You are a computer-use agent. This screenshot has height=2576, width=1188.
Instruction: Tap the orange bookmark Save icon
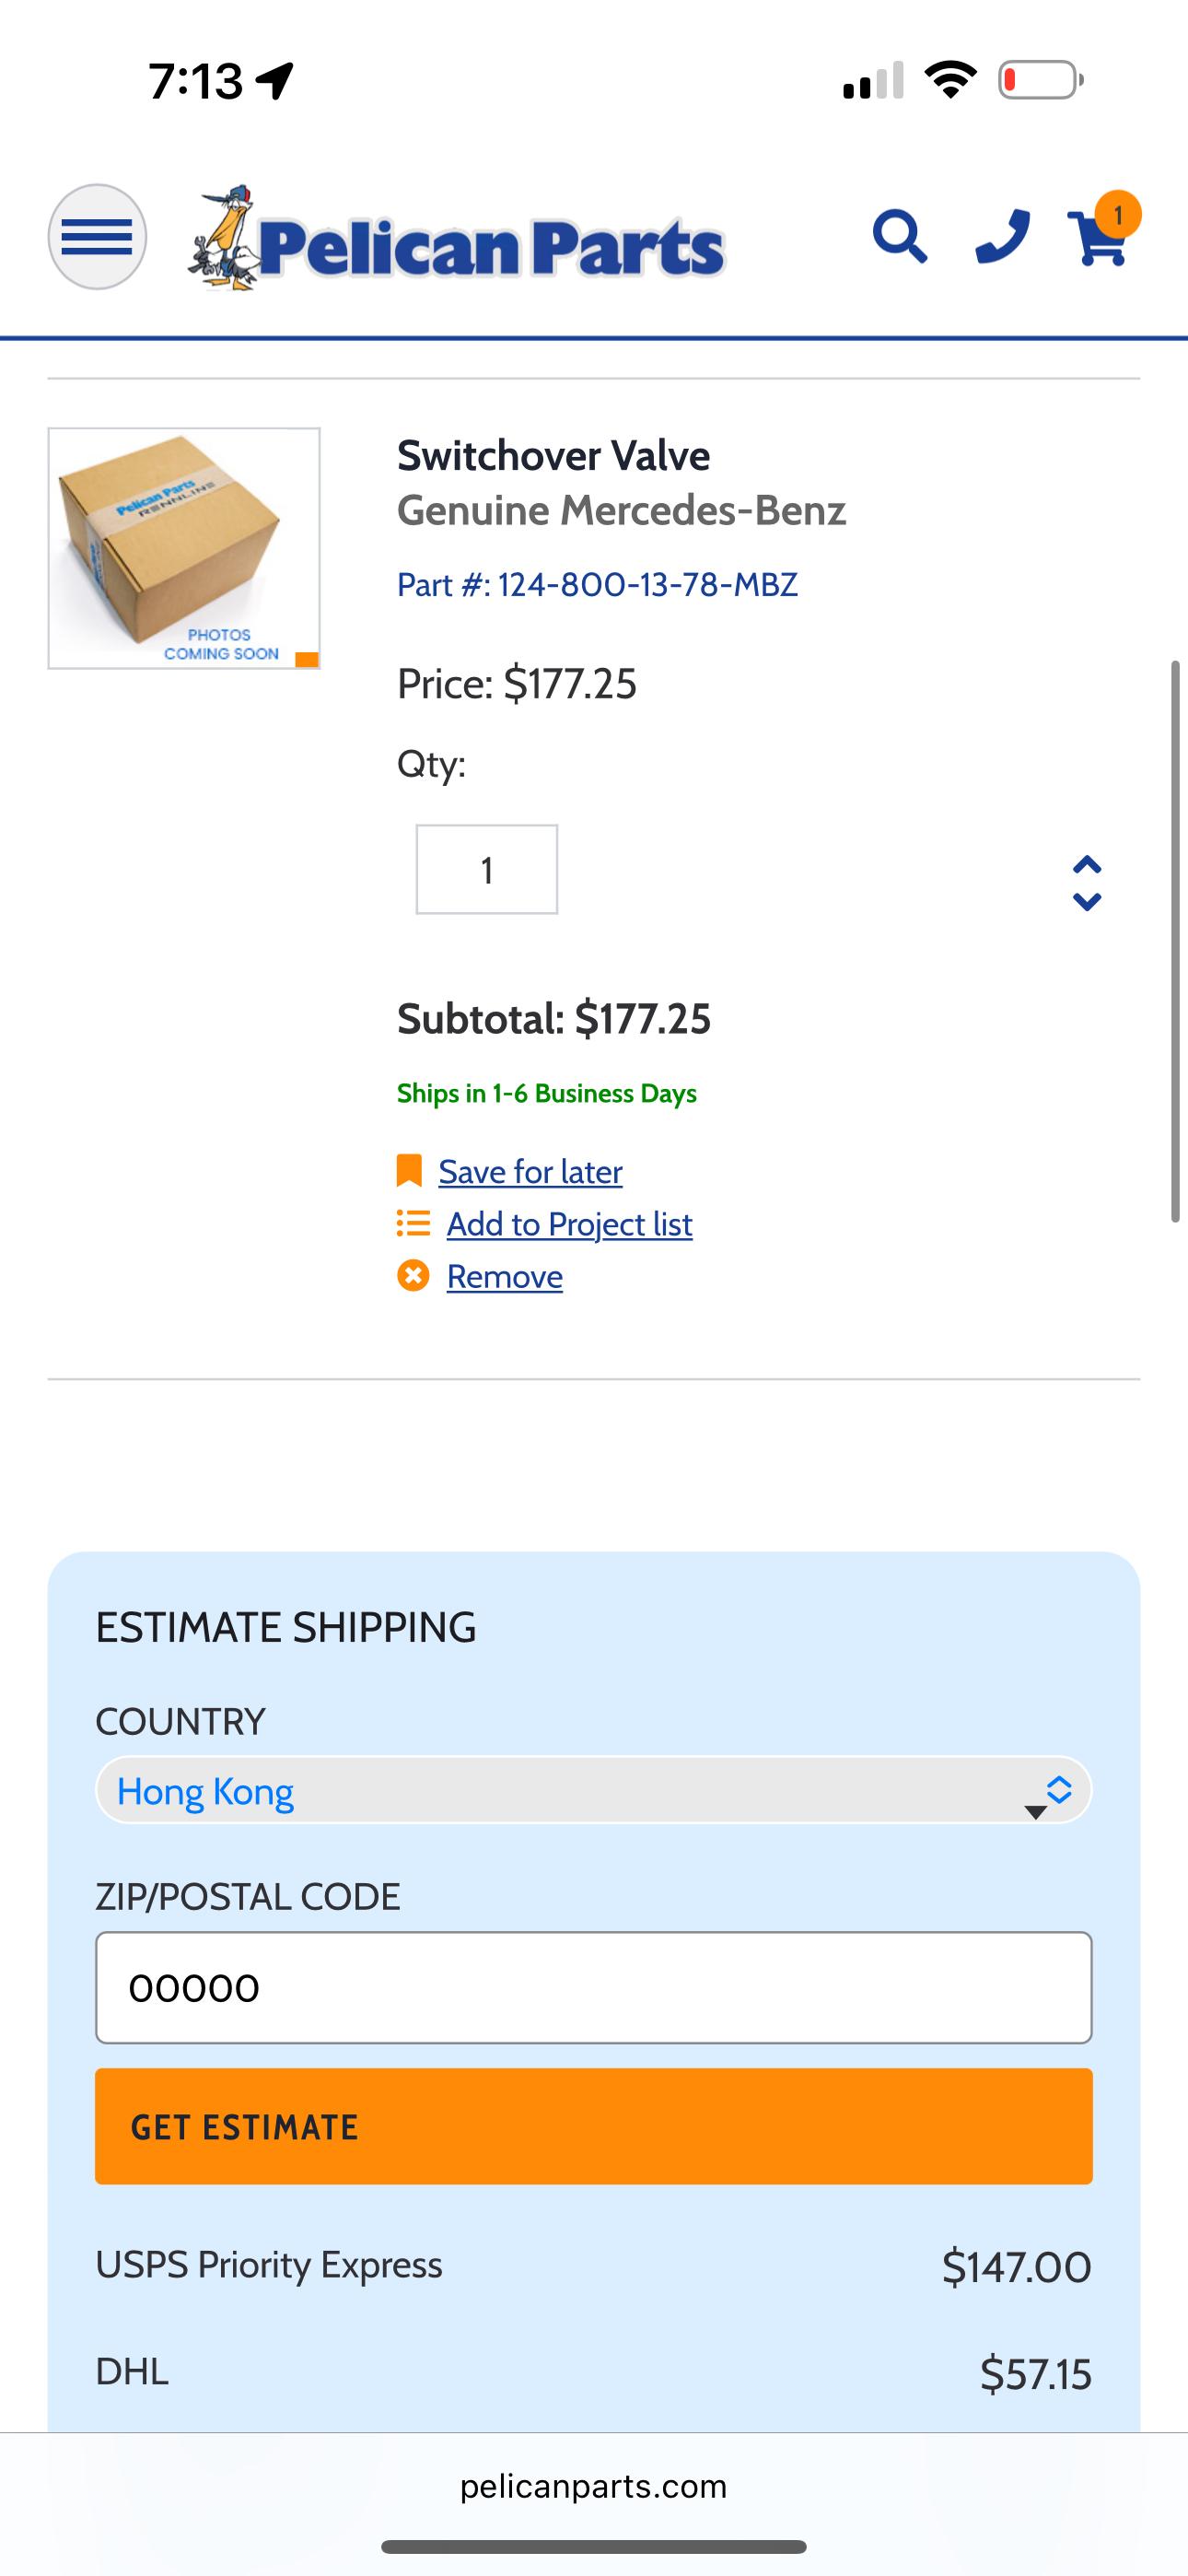tap(409, 1170)
